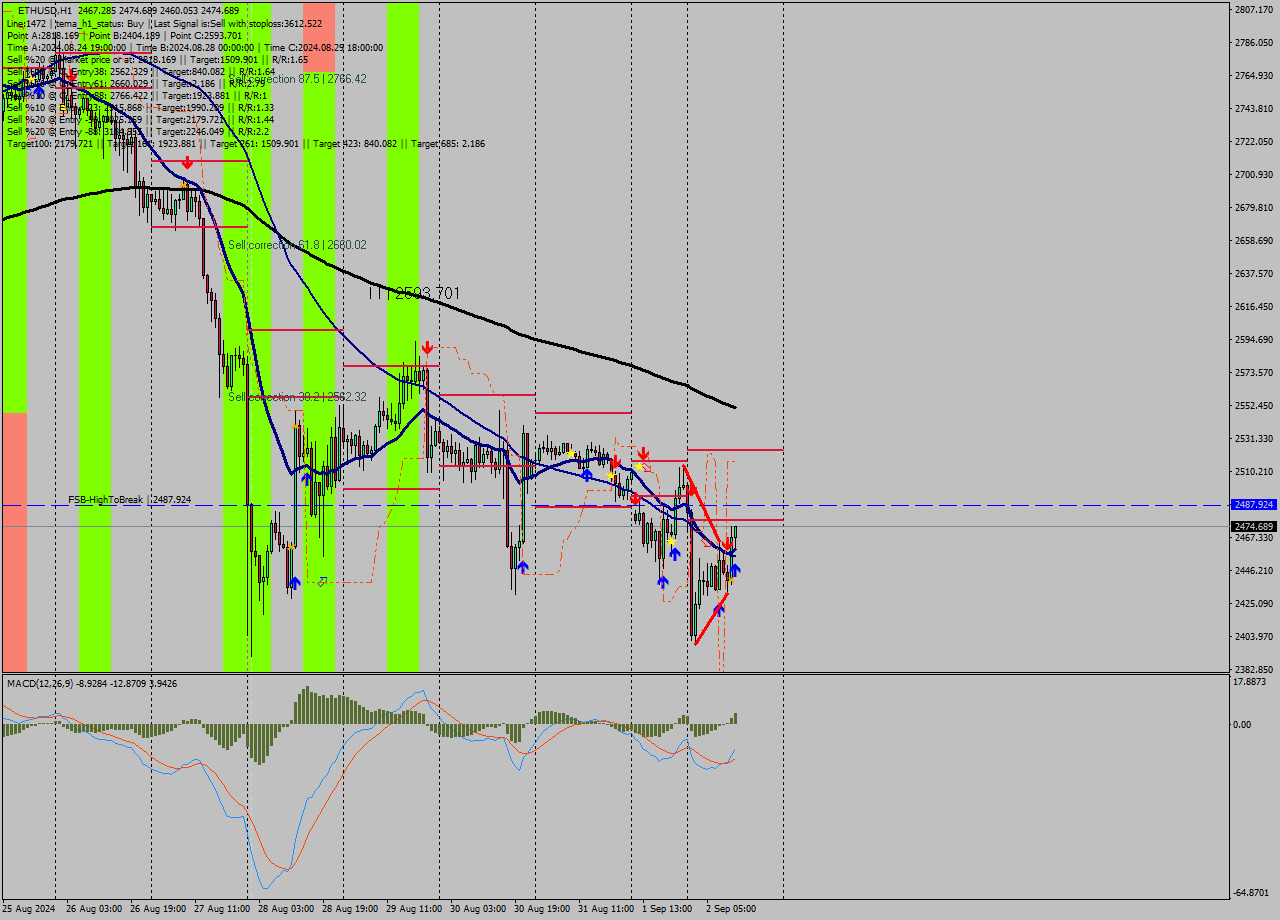
Task: Select the blue up arrow near the 30 Aug 19:00 low
Action: (x=522, y=566)
